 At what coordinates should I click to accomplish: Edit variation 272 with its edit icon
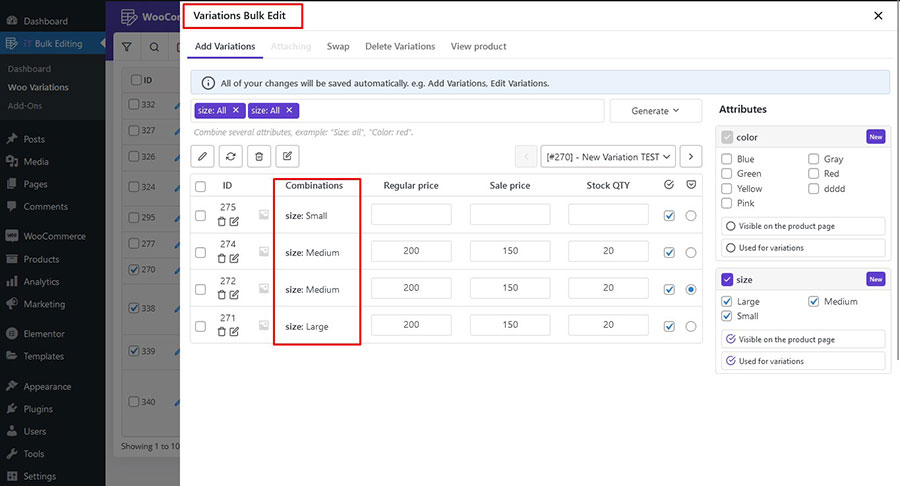click(x=234, y=295)
